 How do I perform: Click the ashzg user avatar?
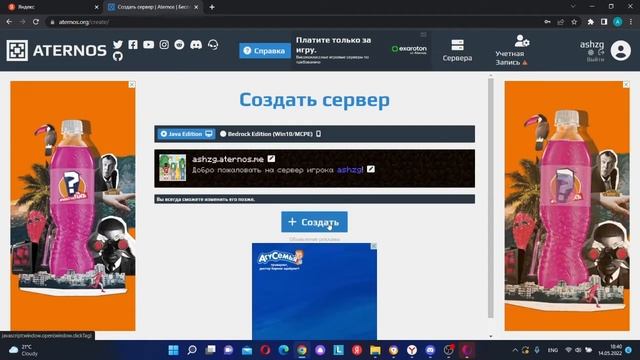point(620,51)
